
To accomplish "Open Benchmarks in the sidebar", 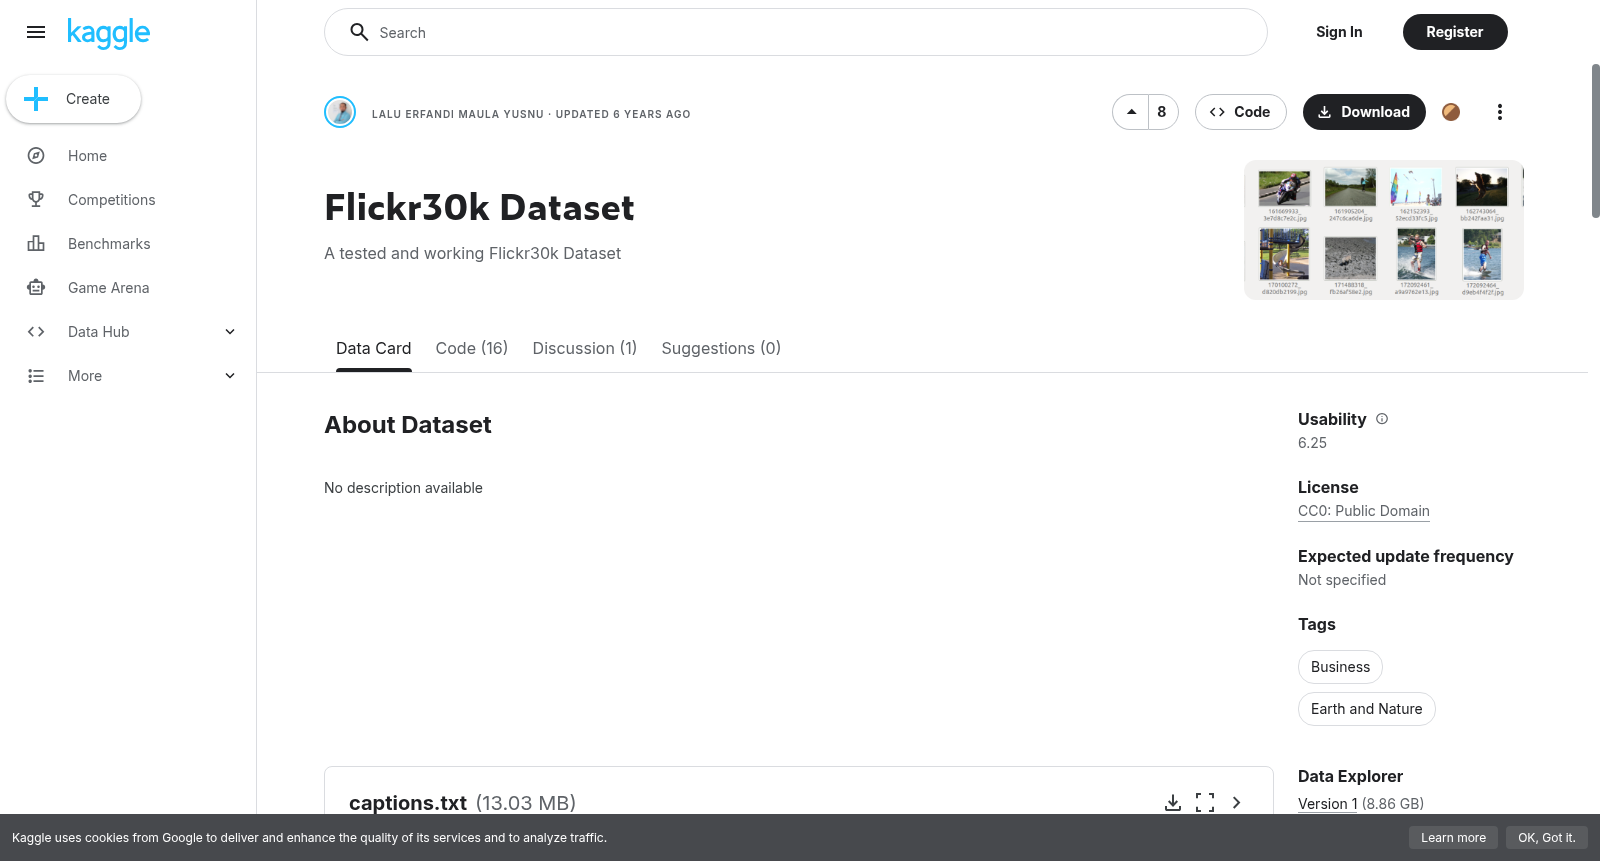I will click(109, 244).
